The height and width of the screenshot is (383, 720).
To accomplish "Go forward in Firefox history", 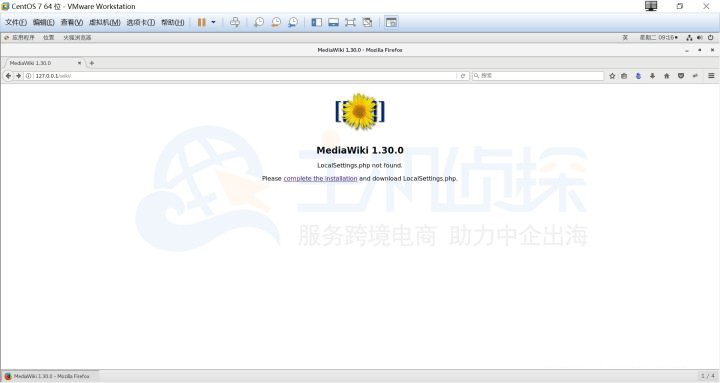I will pos(18,76).
